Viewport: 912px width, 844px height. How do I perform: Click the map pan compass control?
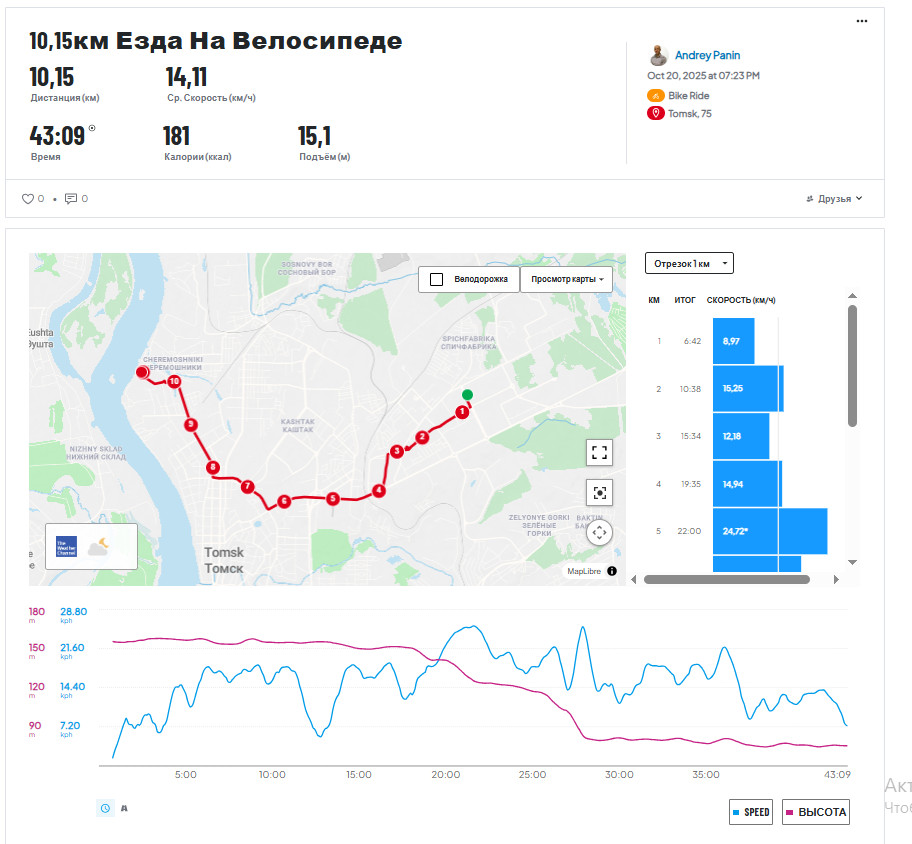pyautogui.click(x=599, y=532)
